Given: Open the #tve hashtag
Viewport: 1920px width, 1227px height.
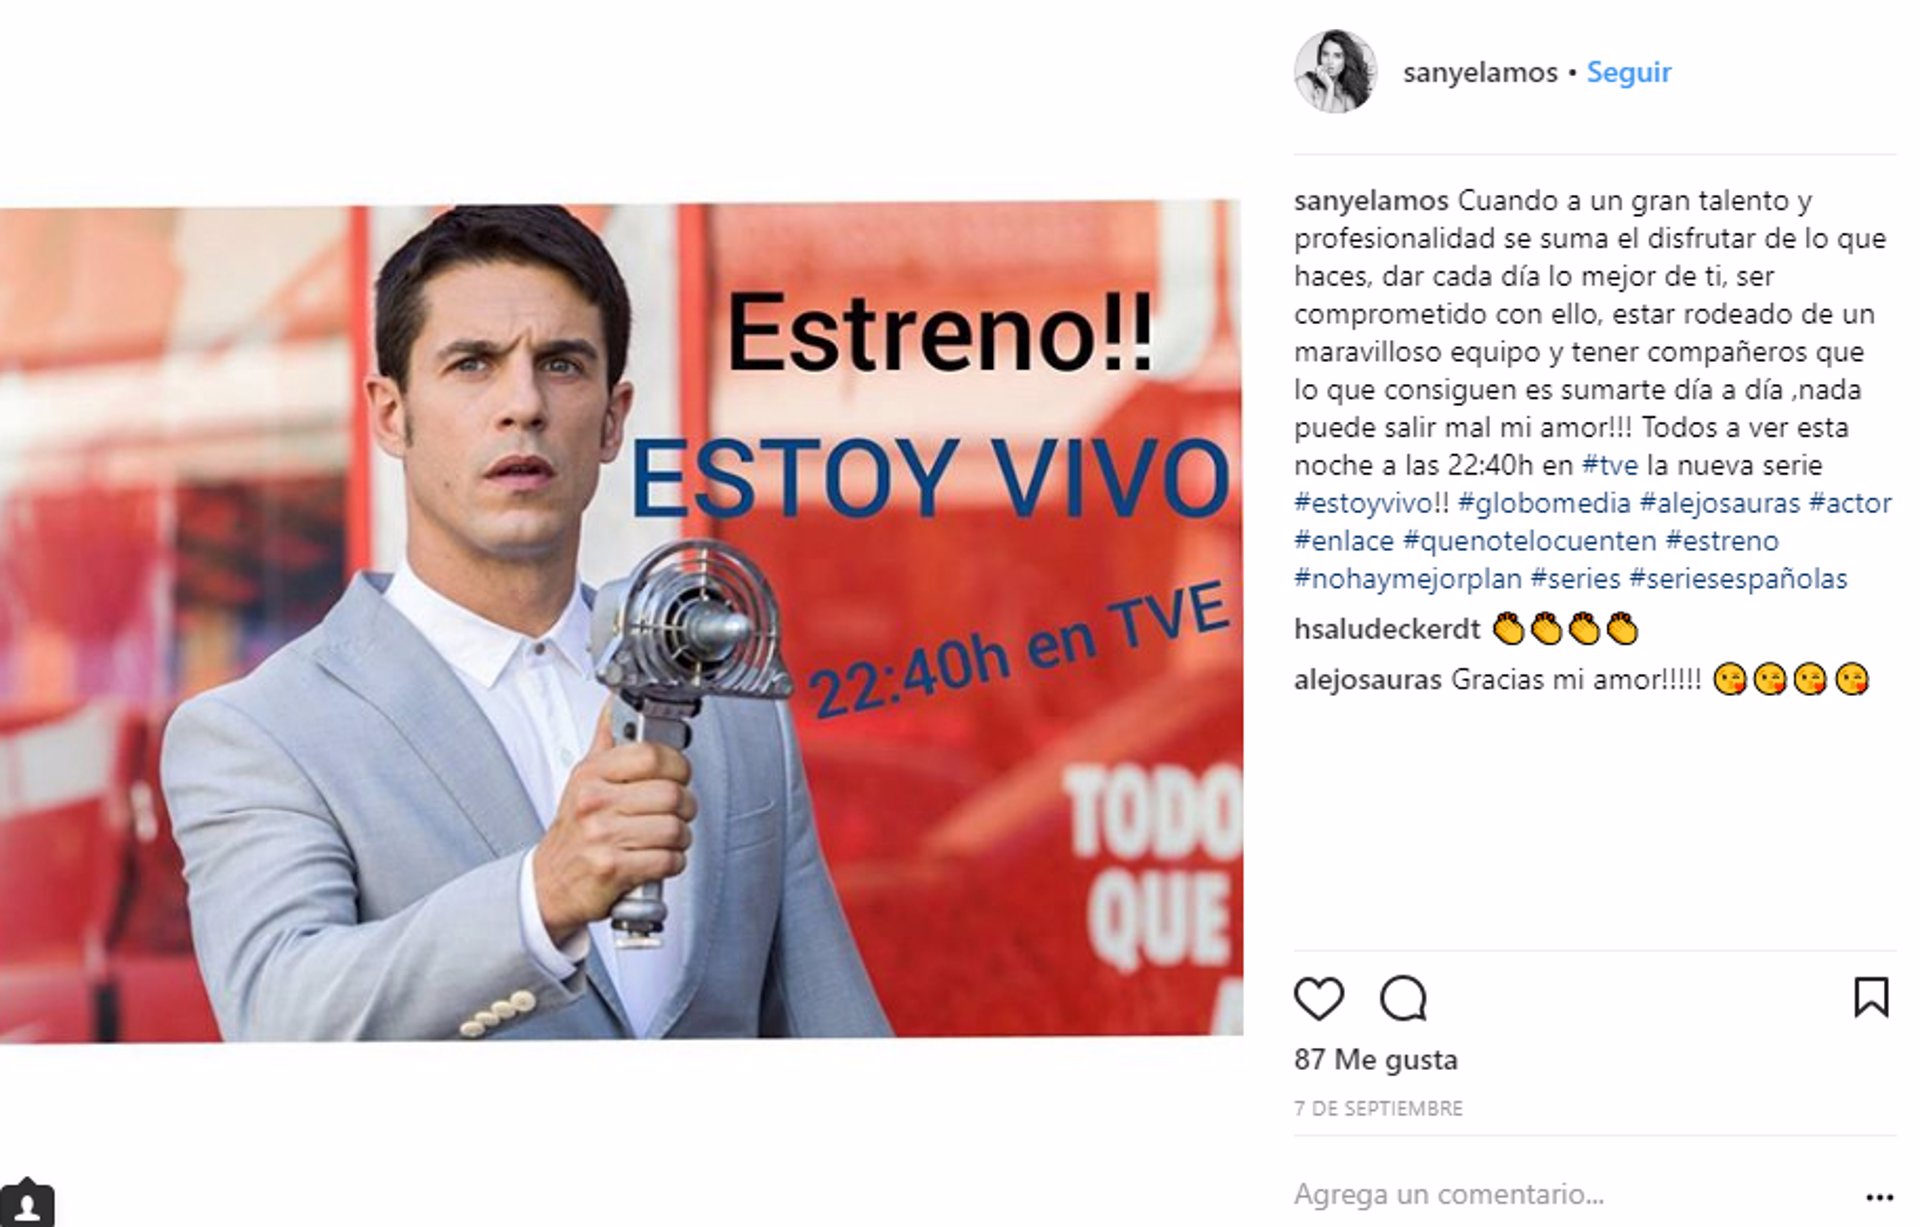Looking at the screenshot, I should (1609, 465).
